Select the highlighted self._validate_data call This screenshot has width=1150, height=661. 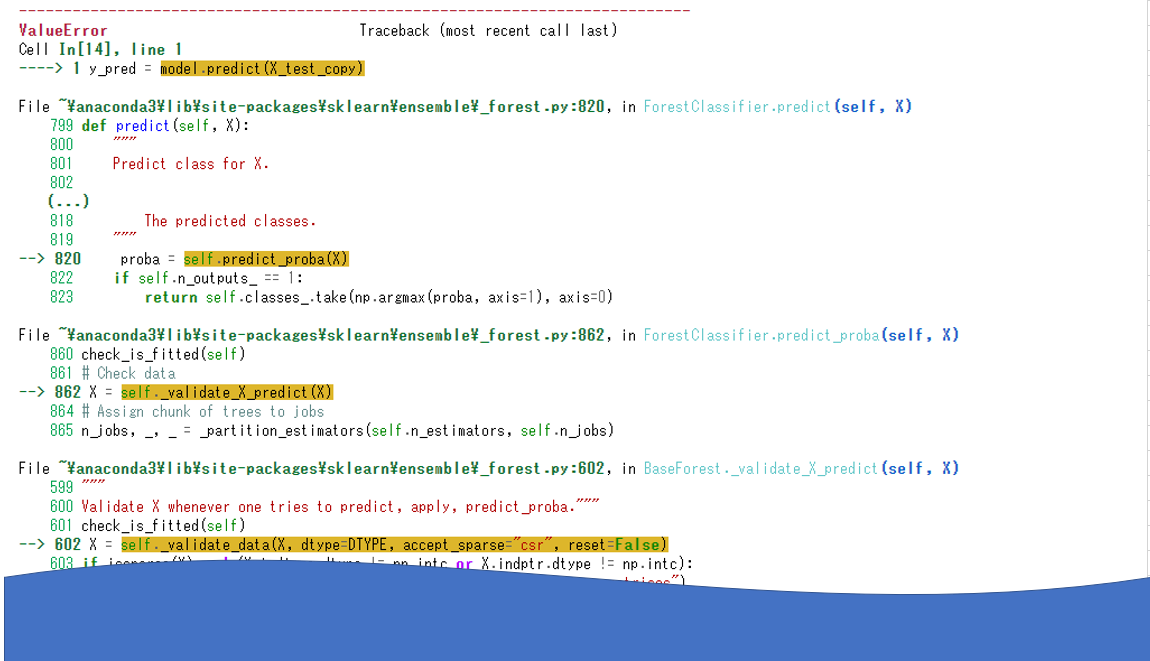[x=394, y=544]
